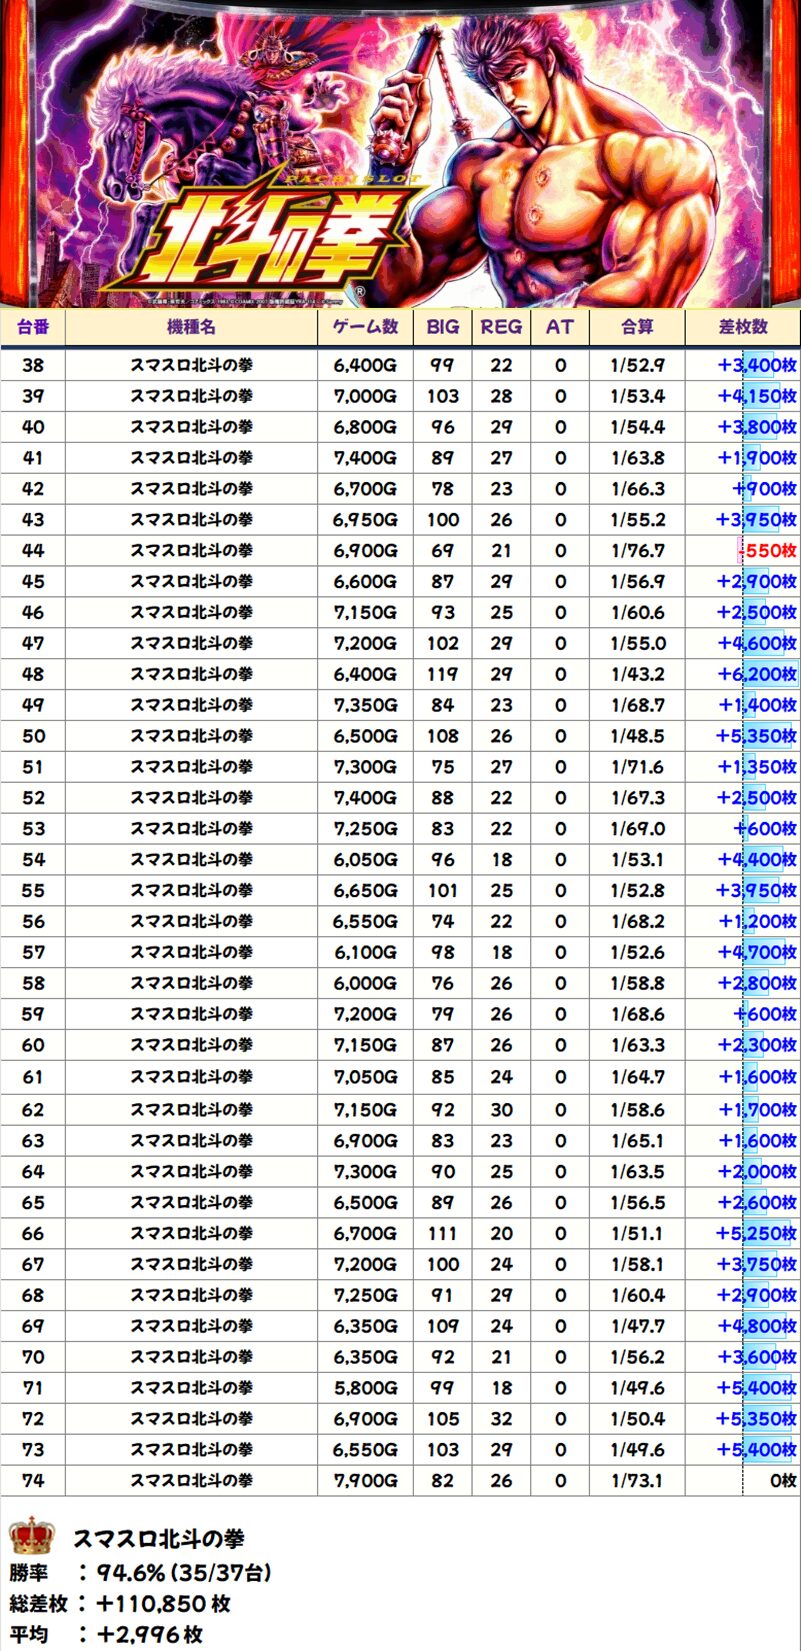Click the 1/66.3 combined rate

point(637,489)
